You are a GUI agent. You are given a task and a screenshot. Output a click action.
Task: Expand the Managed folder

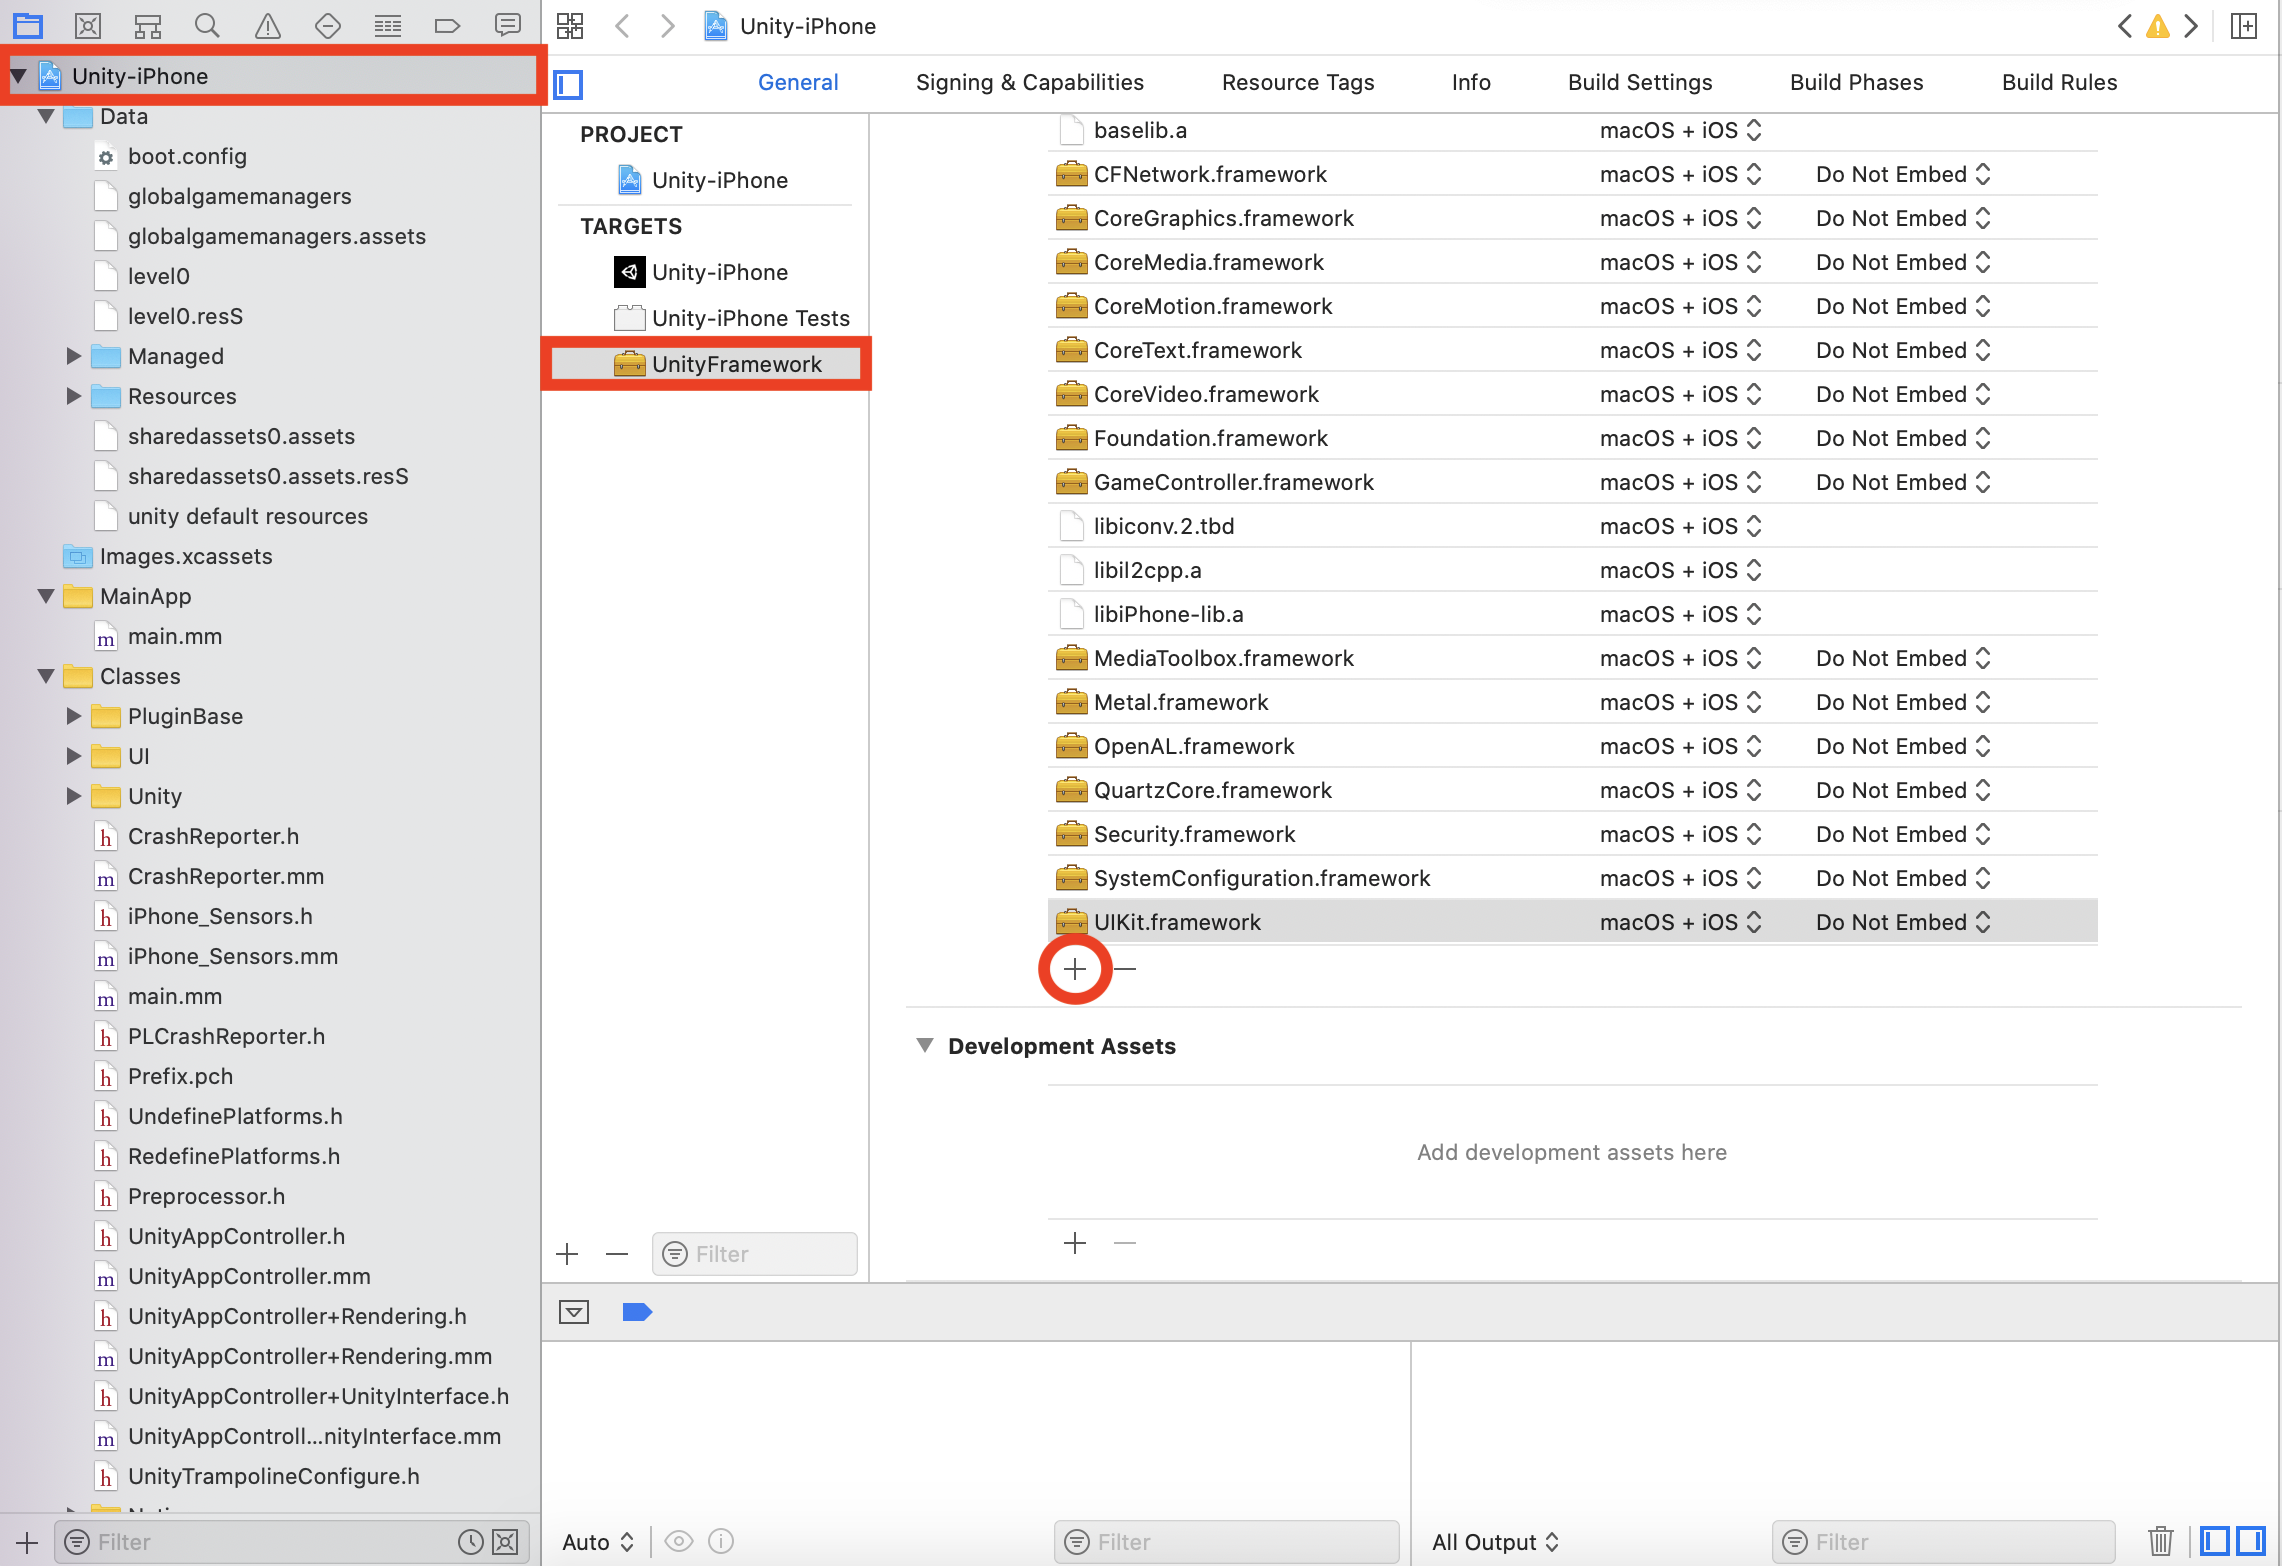73,356
